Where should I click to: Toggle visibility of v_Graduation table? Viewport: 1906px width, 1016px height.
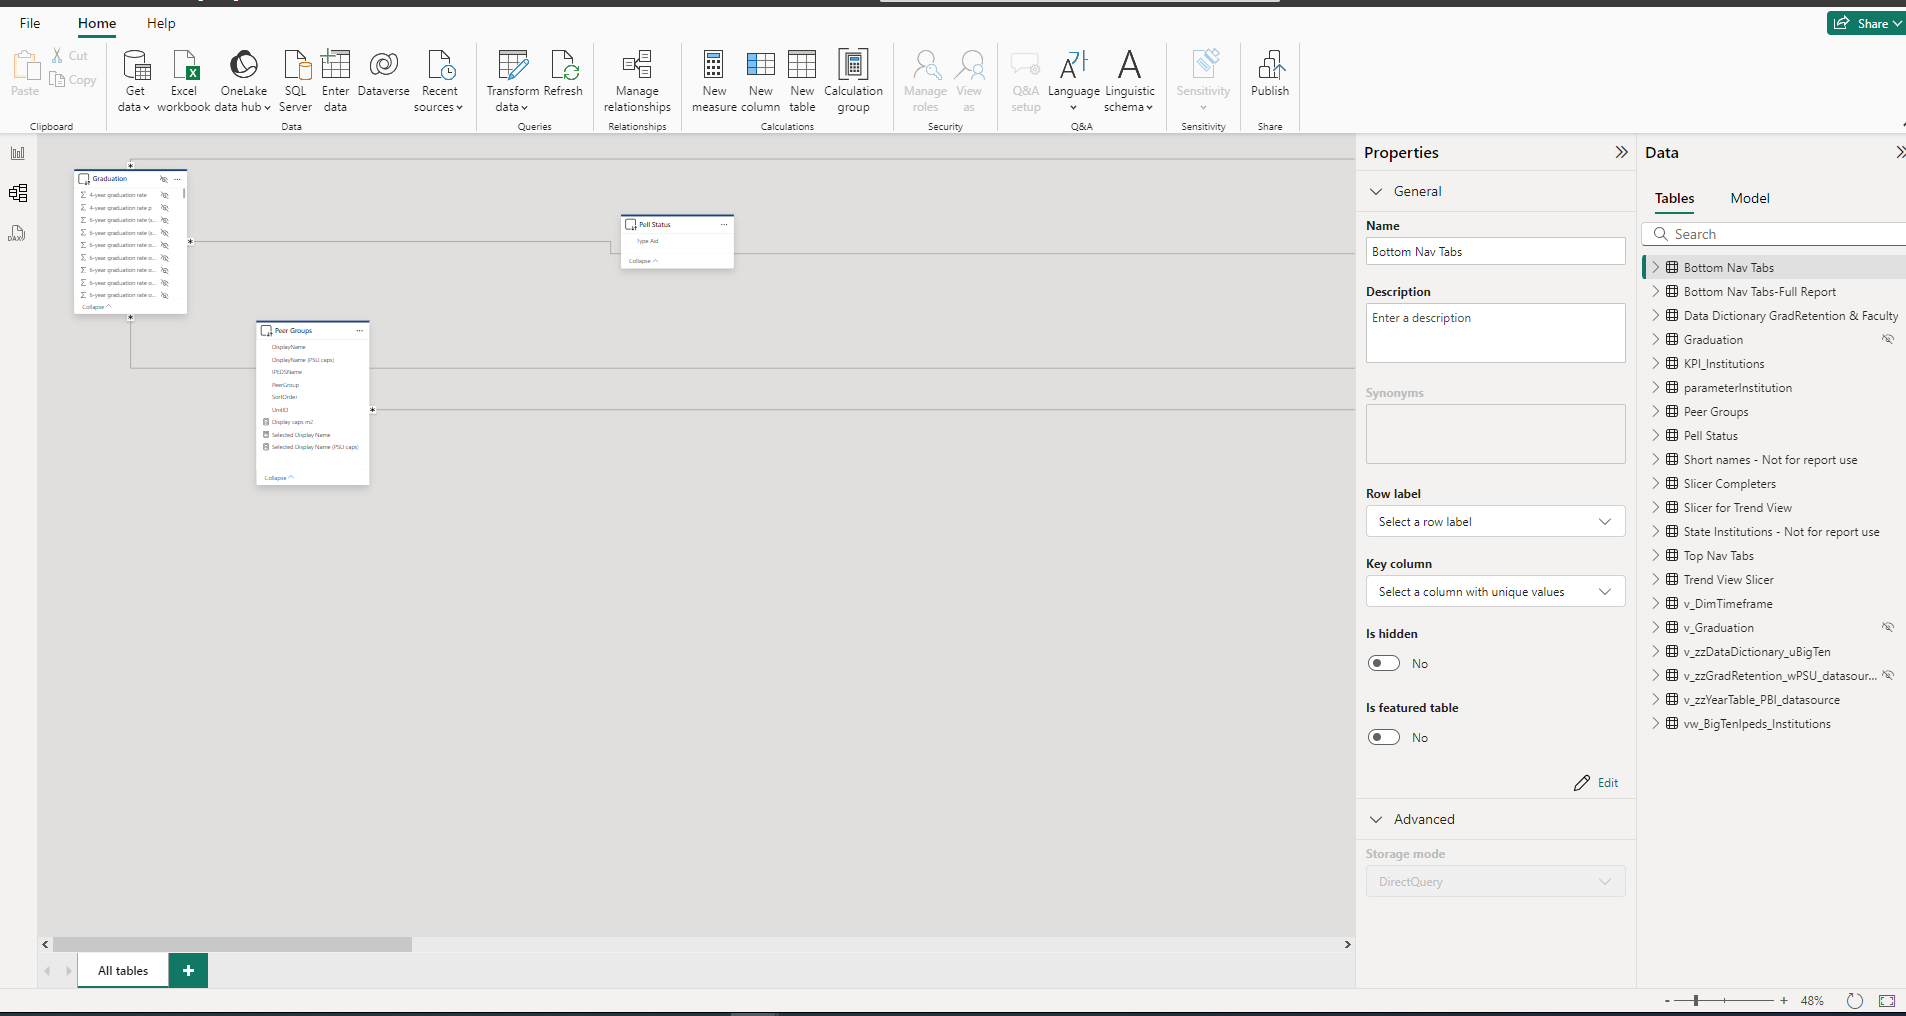(x=1888, y=627)
